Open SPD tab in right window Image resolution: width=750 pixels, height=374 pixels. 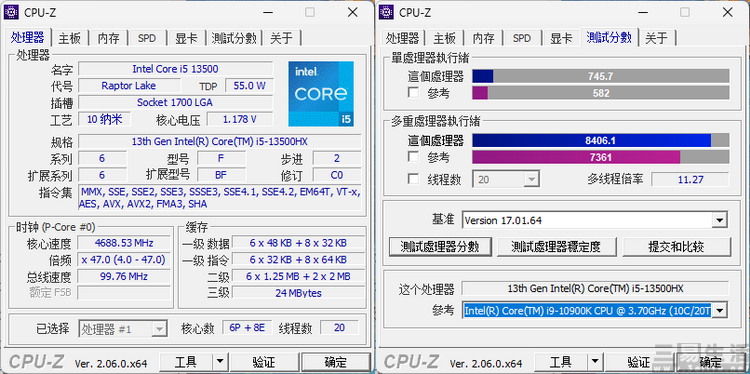[x=522, y=38]
